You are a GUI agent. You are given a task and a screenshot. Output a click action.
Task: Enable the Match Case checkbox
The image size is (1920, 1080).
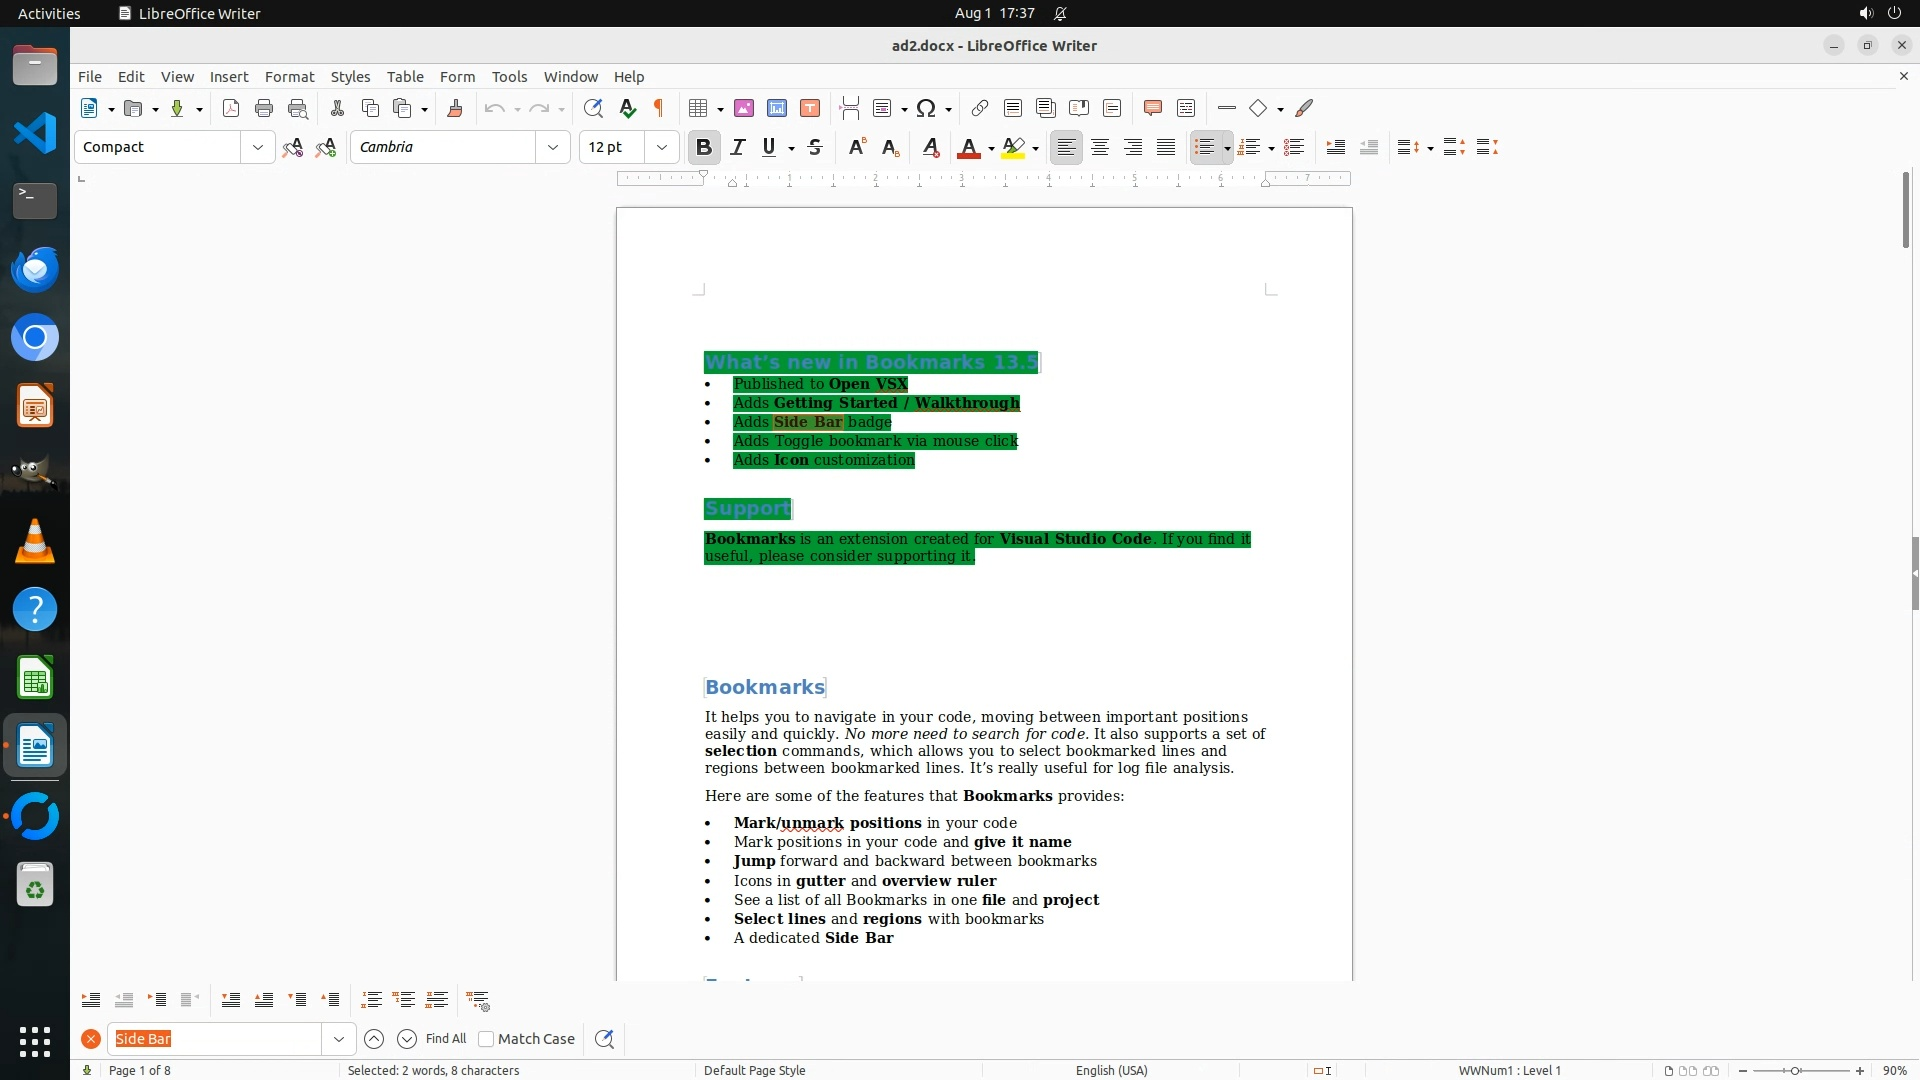pos(487,1039)
